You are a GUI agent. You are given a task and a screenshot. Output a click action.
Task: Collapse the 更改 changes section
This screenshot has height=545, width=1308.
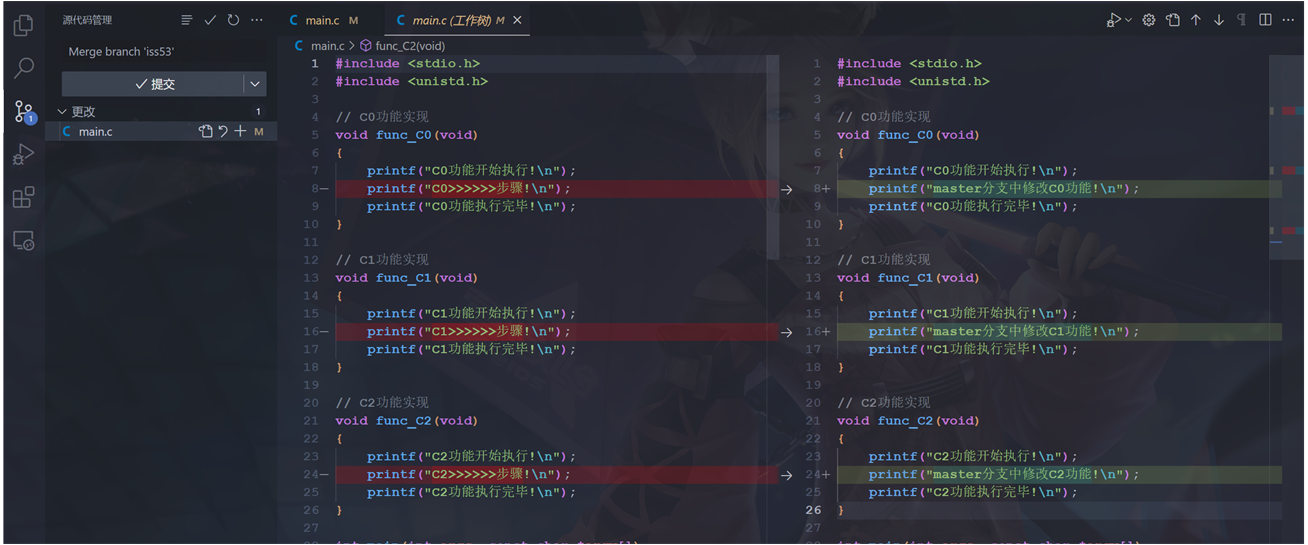pyautogui.click(x=63, y=112)
